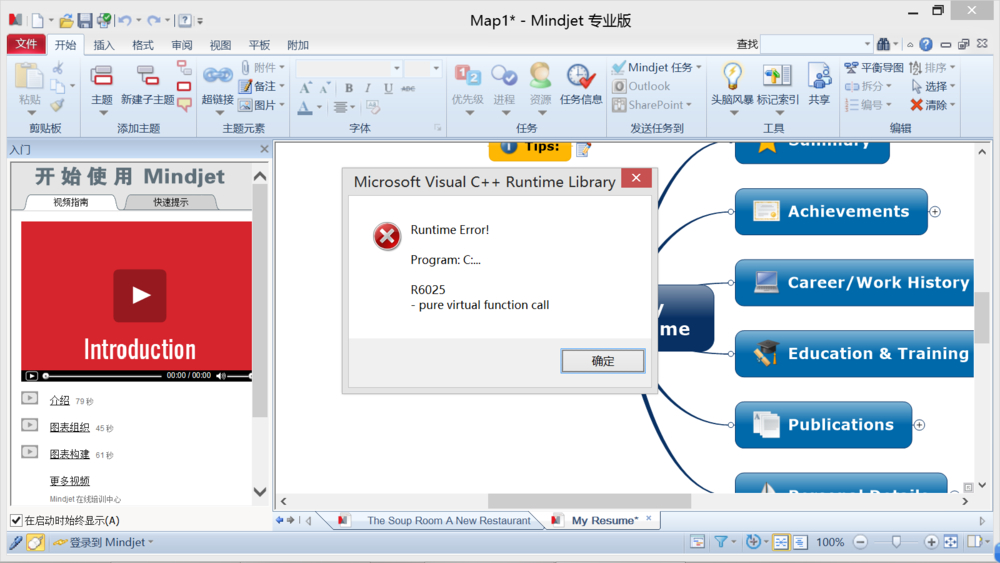The image size is (1000, 563).
Task: Click the help question mark icon
Action: click(926, 44)
